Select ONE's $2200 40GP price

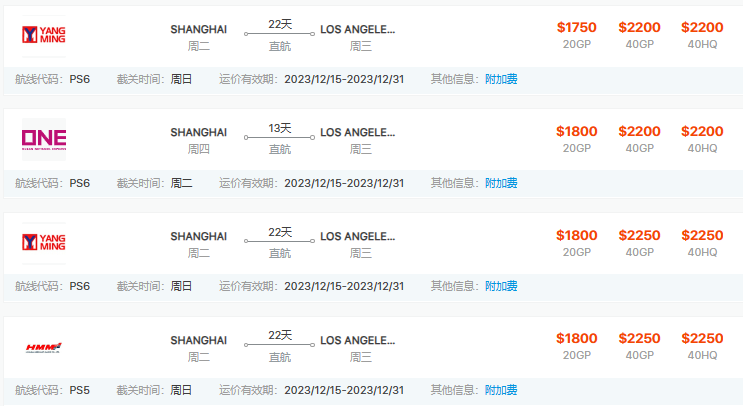639,131
